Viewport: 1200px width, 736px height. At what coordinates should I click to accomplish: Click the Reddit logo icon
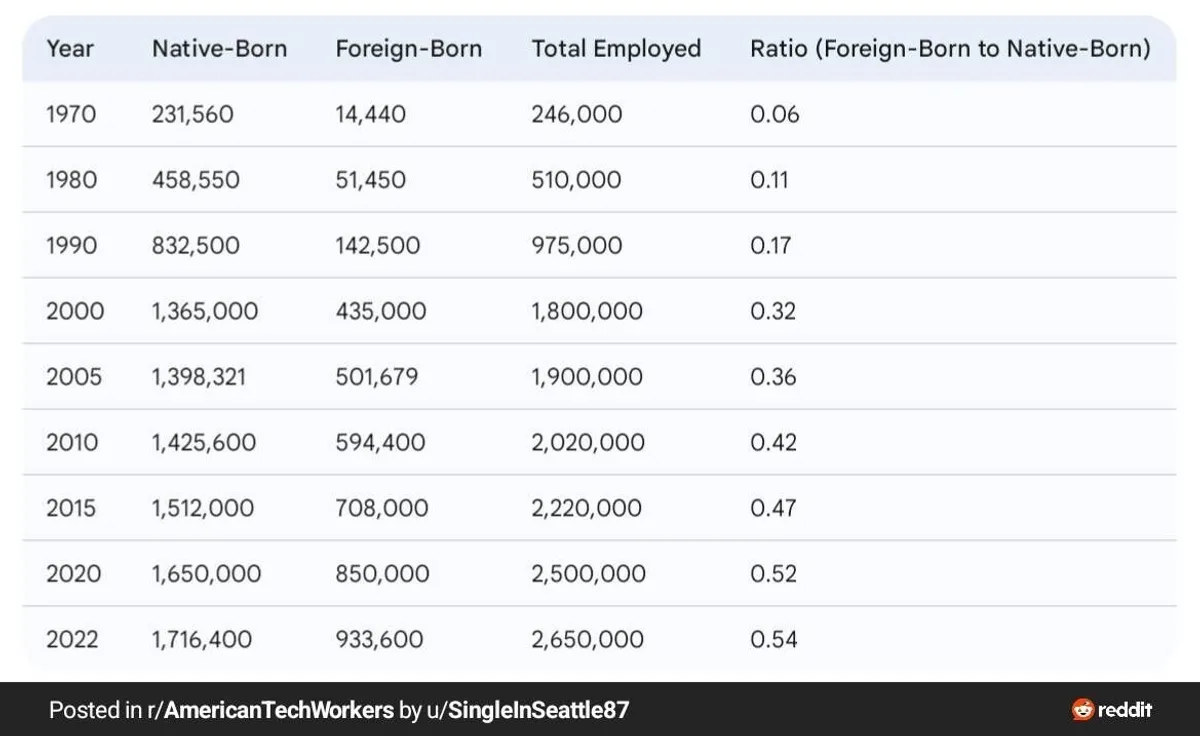point(1083,710)
